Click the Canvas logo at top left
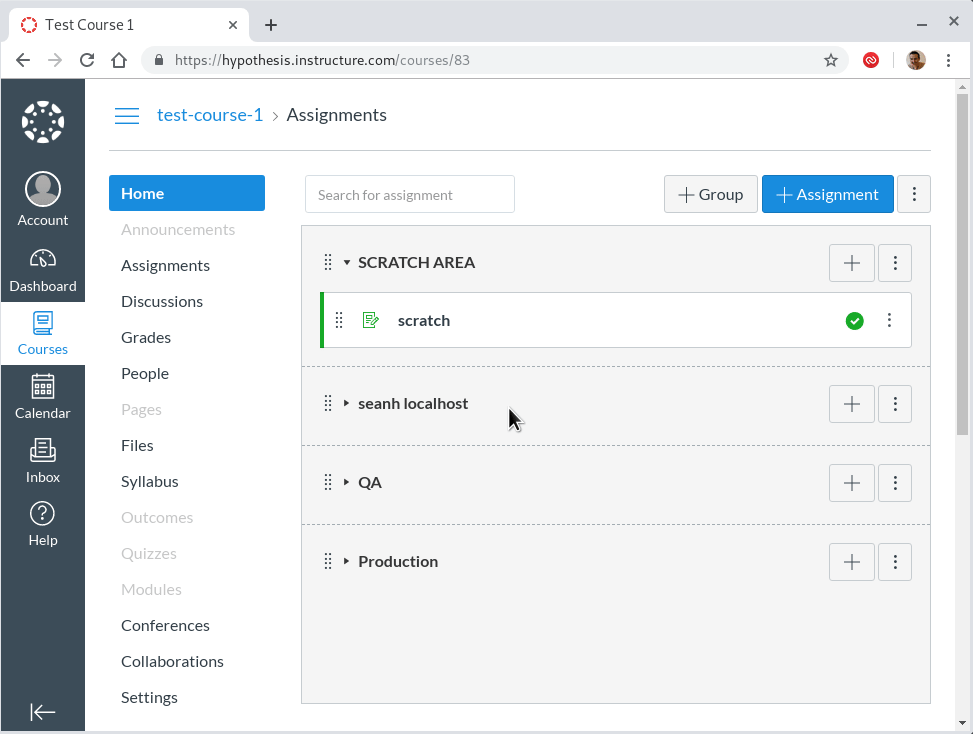Image resolution: width=973 pixels, height=734 pixels. pyautogui.click(x=42, y=122)
